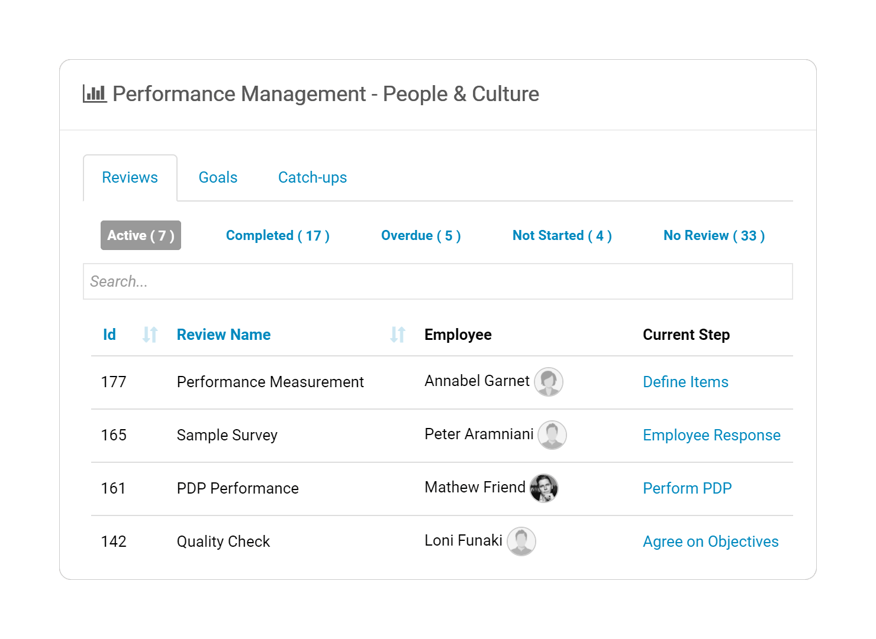Click the Employee Response step link
The width and height of the screenshot is (876, 639).
coord(711,435)
